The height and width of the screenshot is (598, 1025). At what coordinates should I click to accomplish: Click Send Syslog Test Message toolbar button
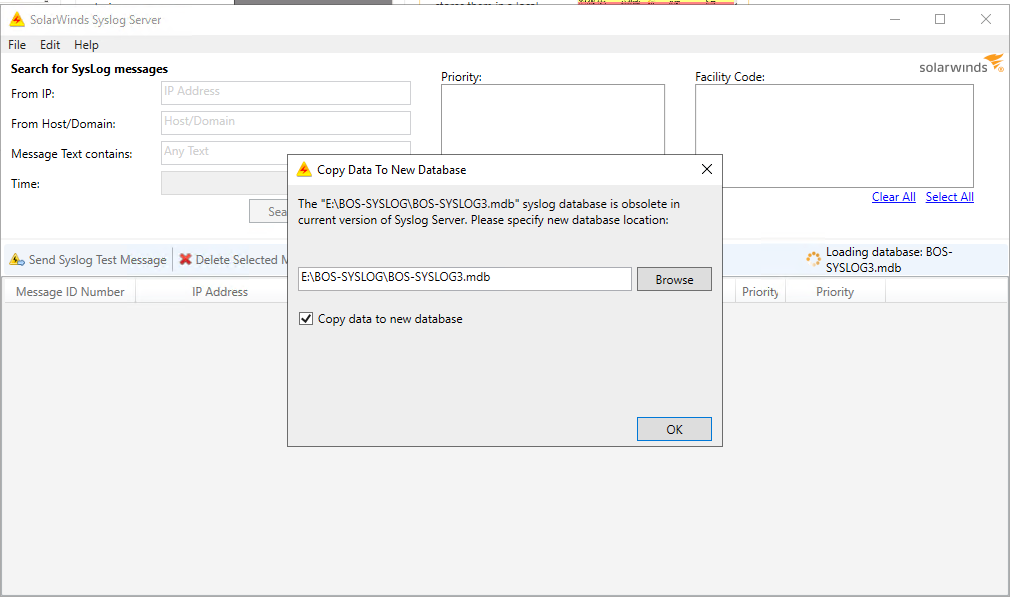point(89,260)
